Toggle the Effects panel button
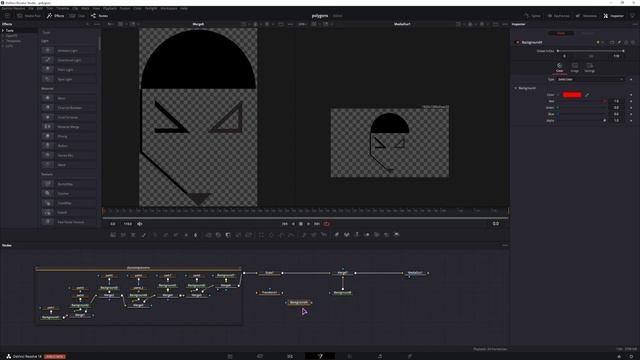640x360 pixels. point(56,16)
